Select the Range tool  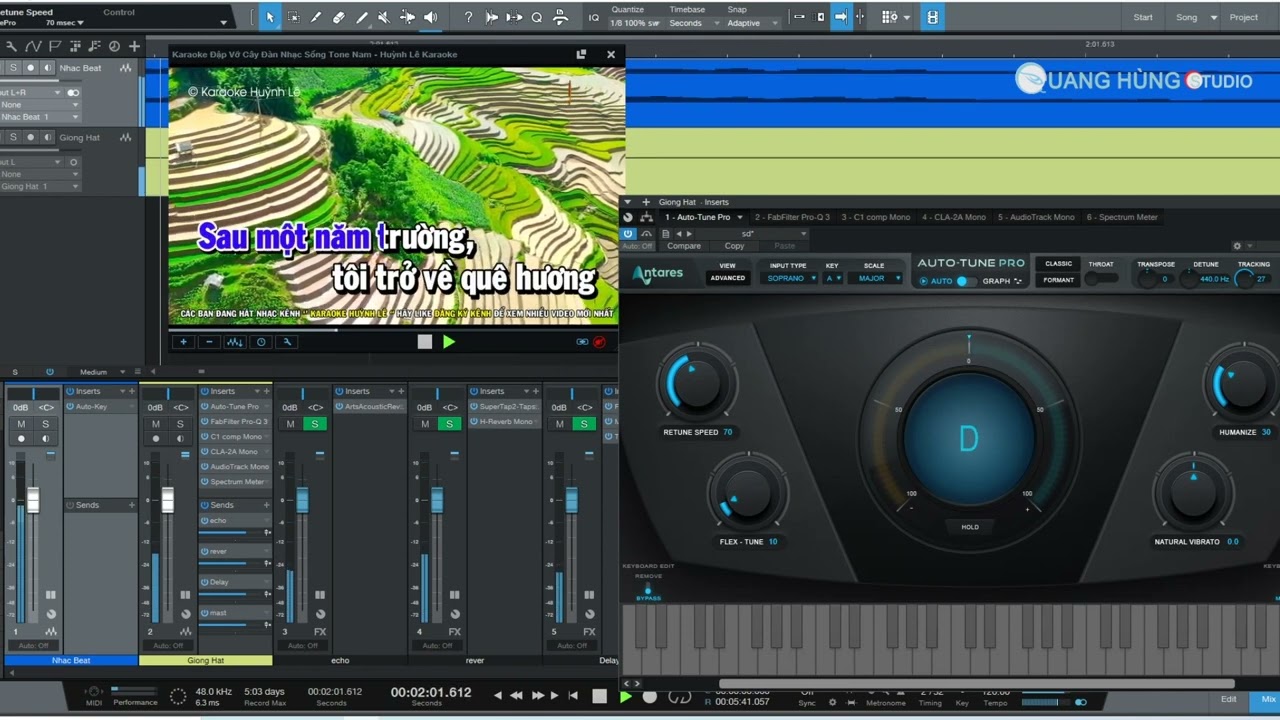coord(293,17)
